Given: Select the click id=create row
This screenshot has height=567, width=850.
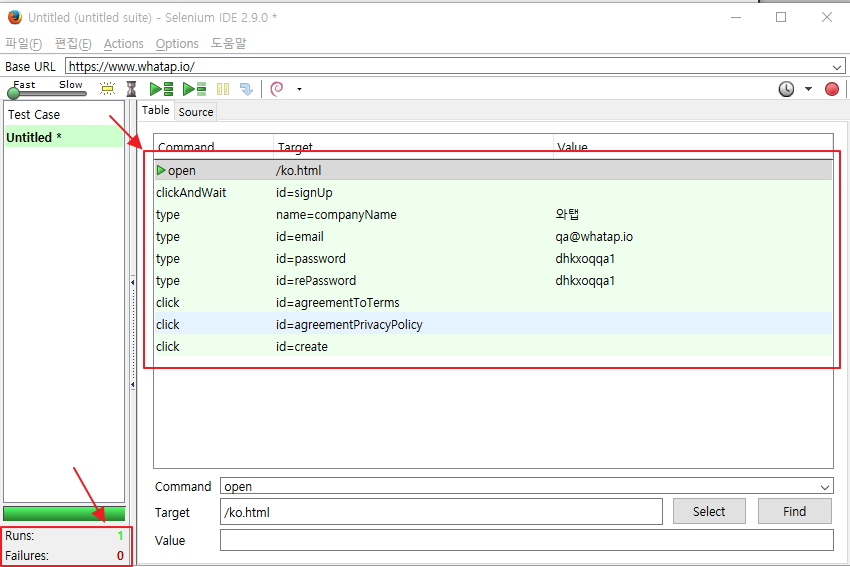Looking at the screenshot, I should pyautogui.click(x=493, y=346).
